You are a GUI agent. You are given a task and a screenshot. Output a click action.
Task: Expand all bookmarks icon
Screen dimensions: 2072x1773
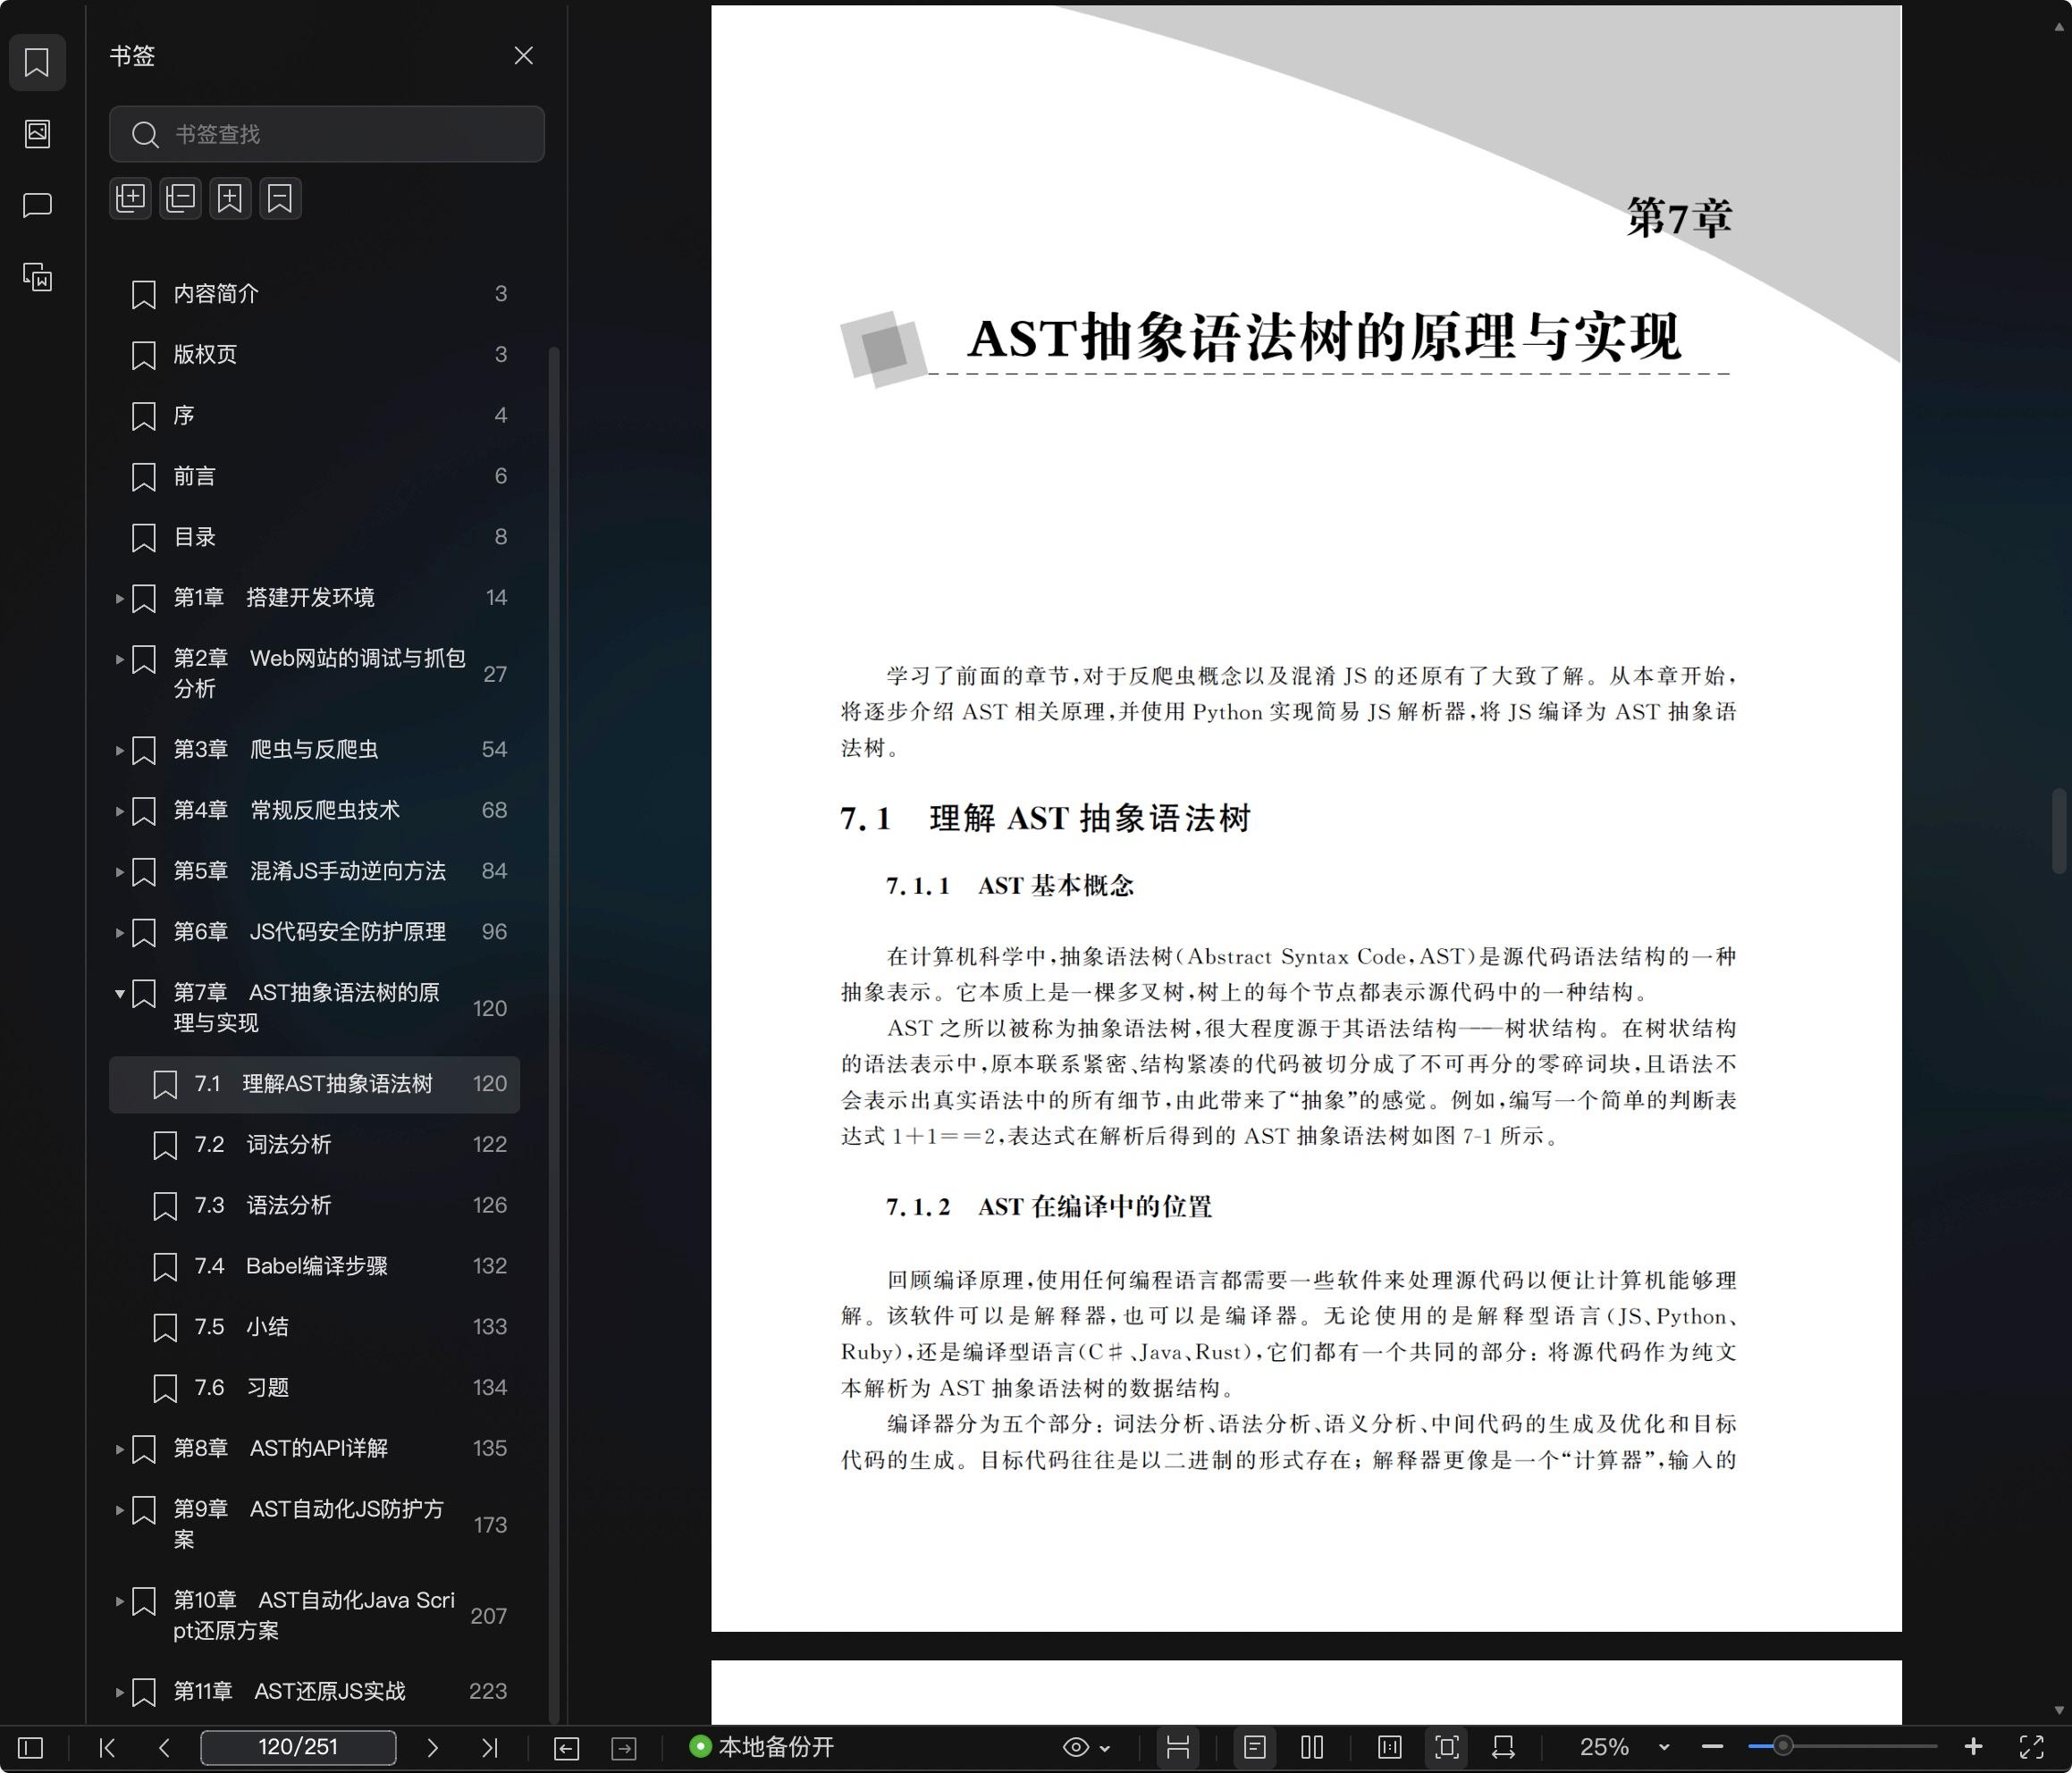click(x=131, y=198)
